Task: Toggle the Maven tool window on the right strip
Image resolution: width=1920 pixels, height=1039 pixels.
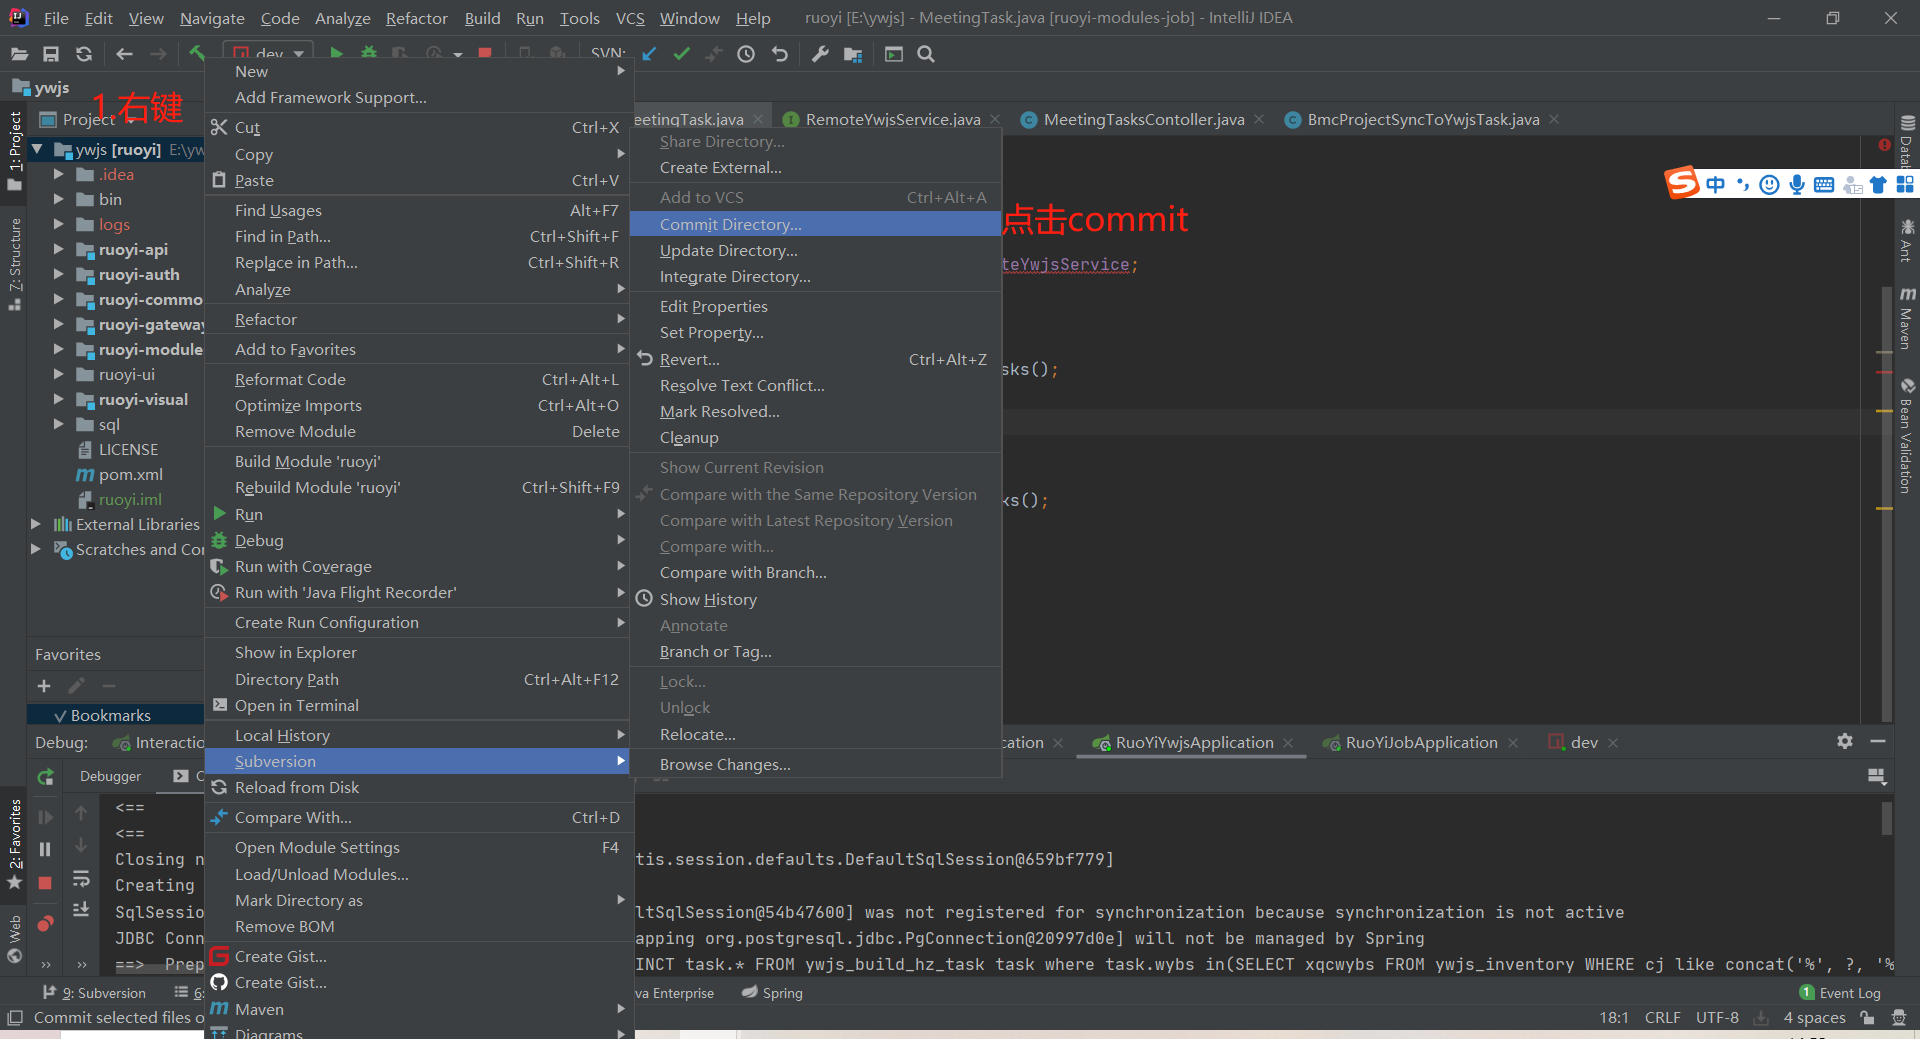Action: (x=1907, y=320)
